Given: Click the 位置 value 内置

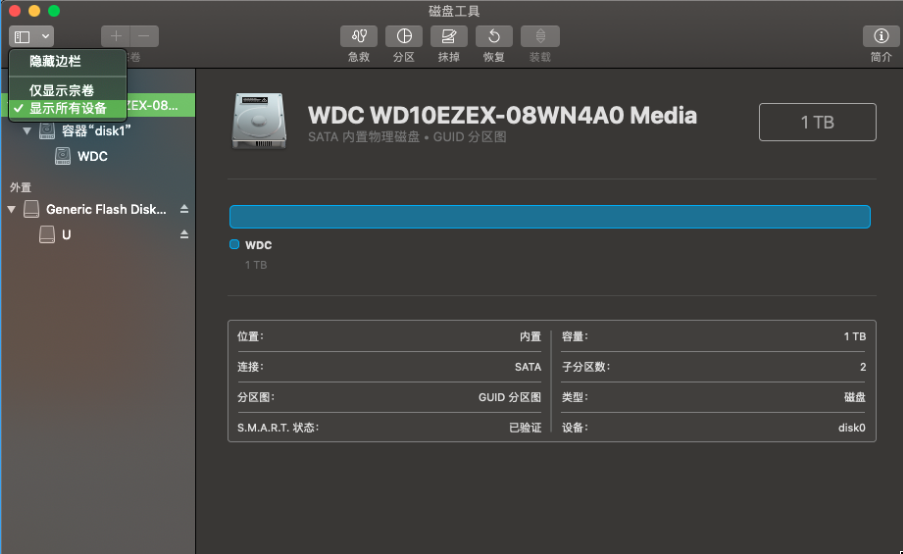Looking at the screenshot, I should click(x=530, y=336).
